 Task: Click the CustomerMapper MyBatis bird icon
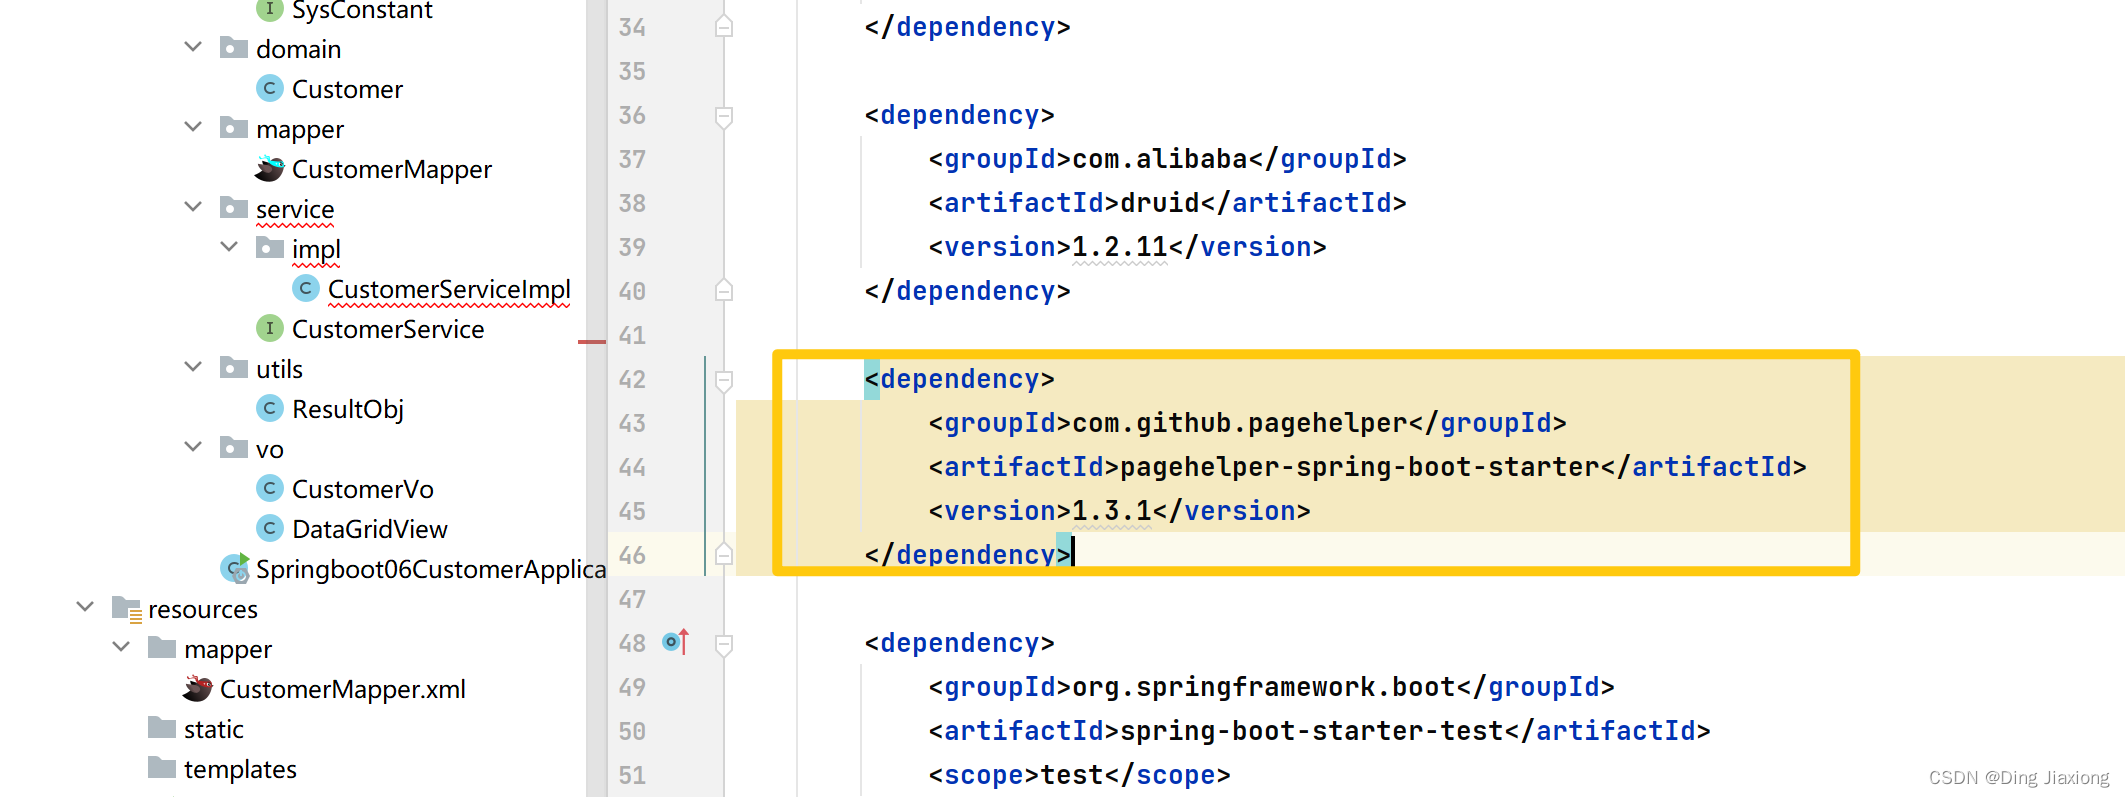pyautogui.click(x=269, y=169)
